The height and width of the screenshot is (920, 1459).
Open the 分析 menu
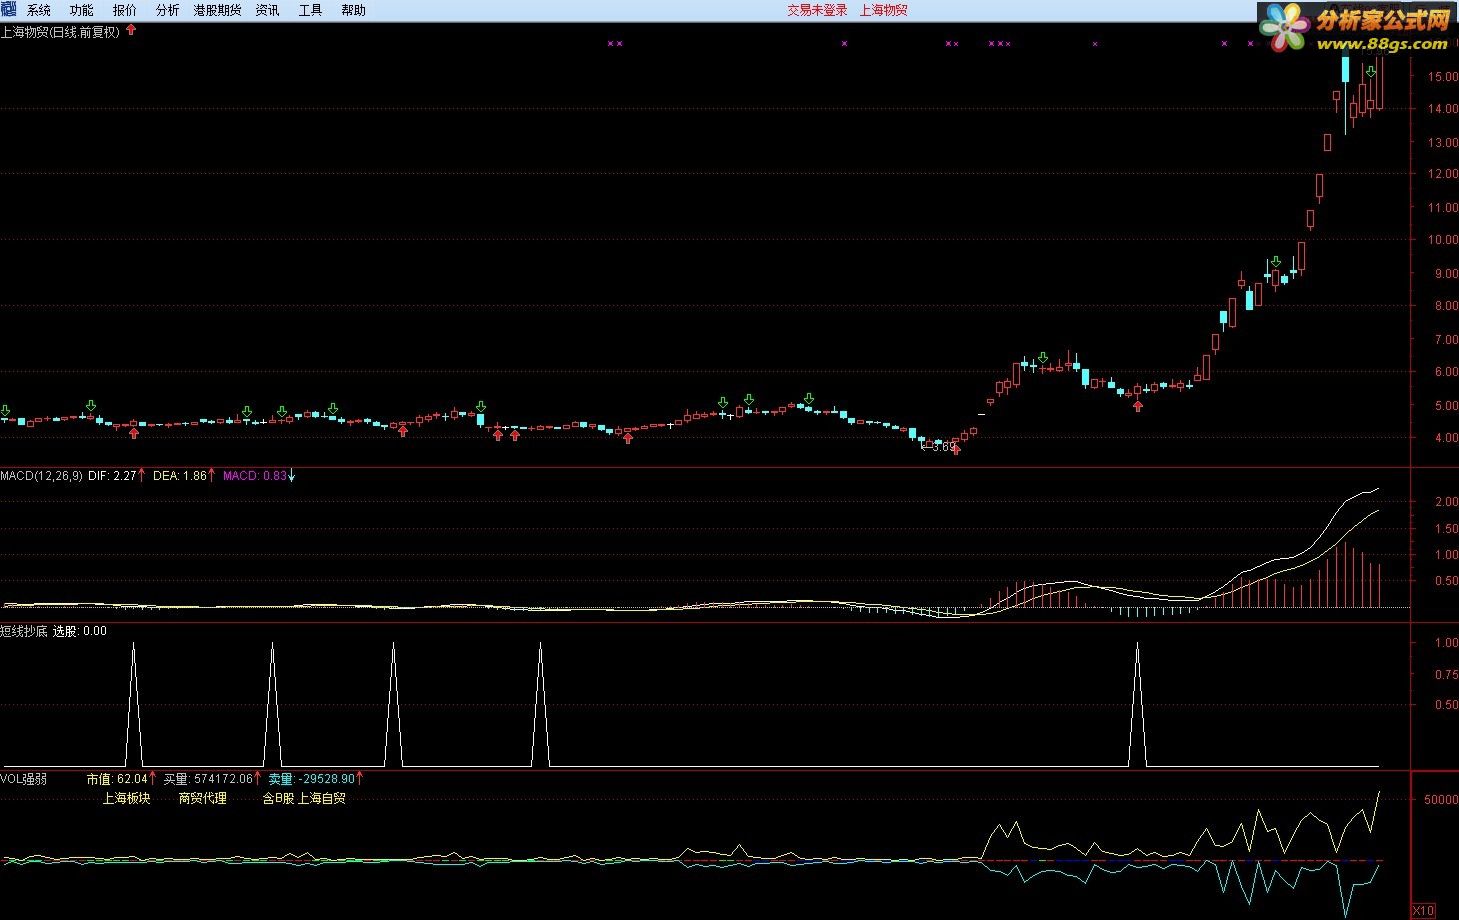point(168,10)
